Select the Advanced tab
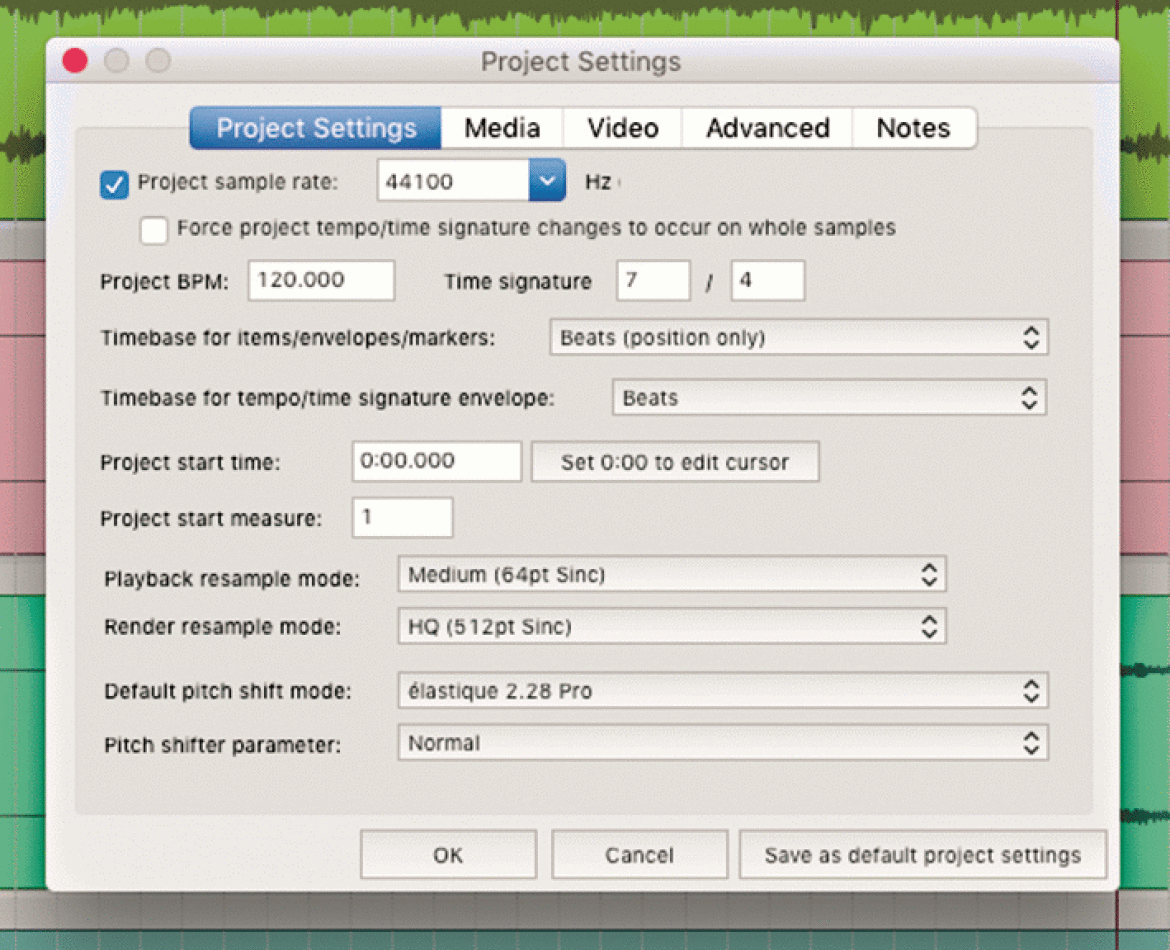This screenshot has height=950, width=1170. [x=768, y=128]
